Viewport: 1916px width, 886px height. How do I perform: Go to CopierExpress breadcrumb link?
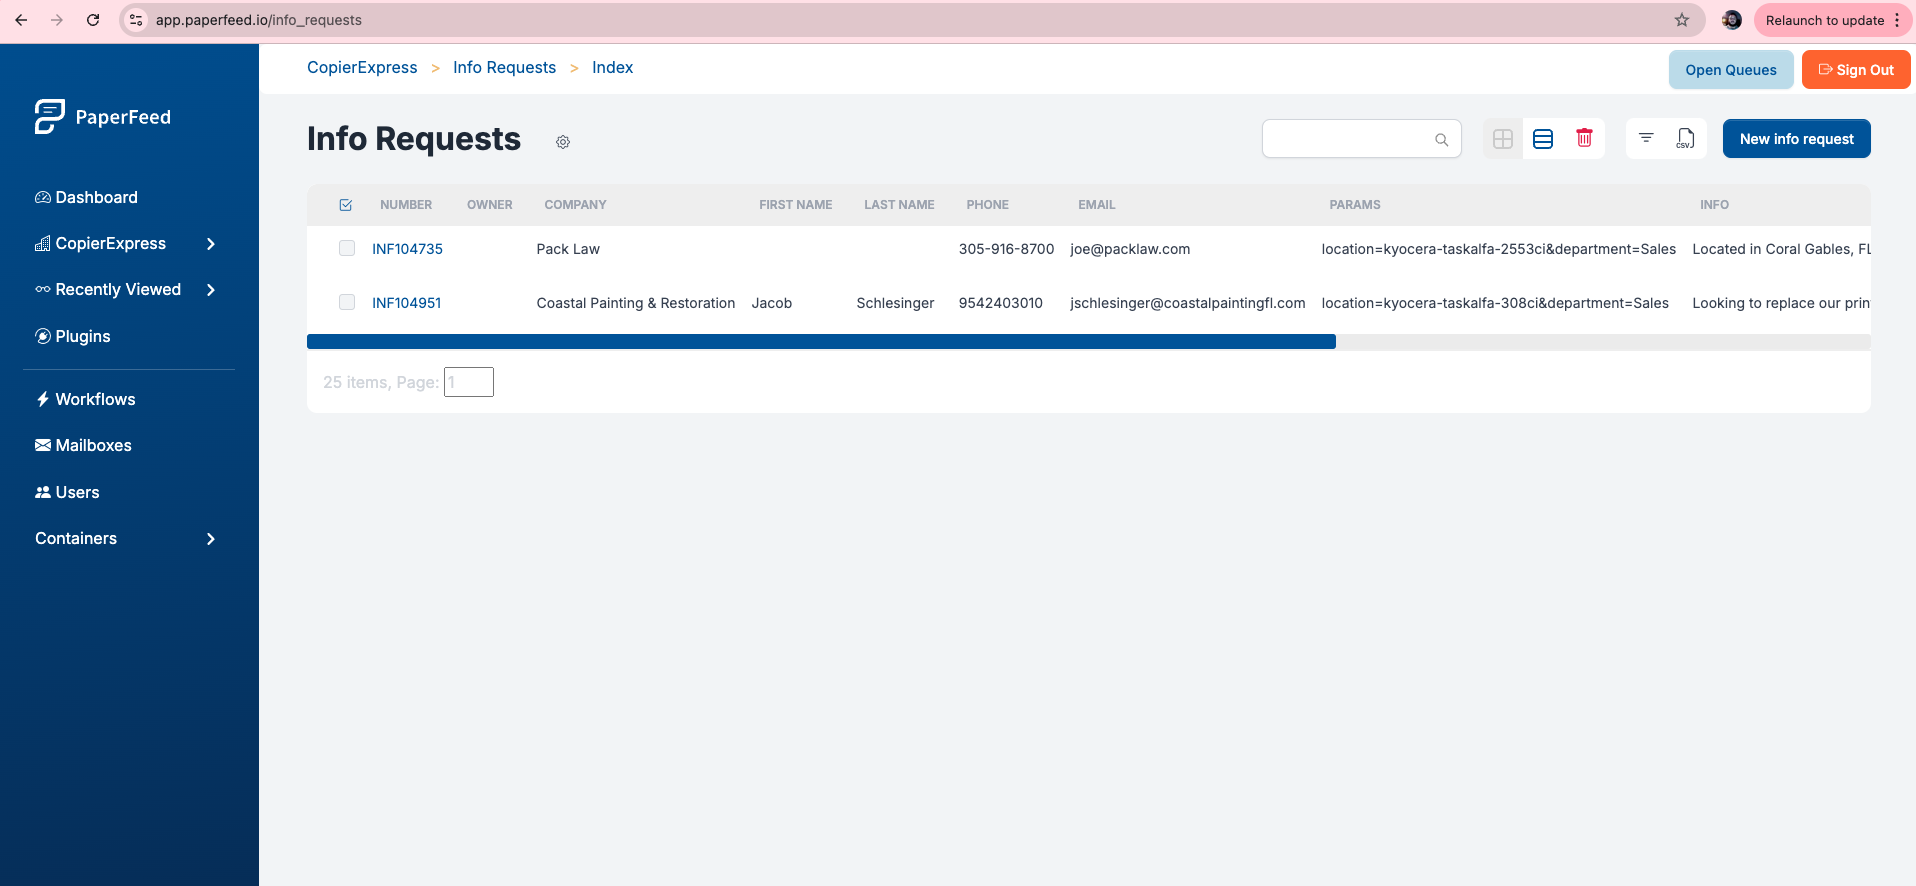(362, 67)
